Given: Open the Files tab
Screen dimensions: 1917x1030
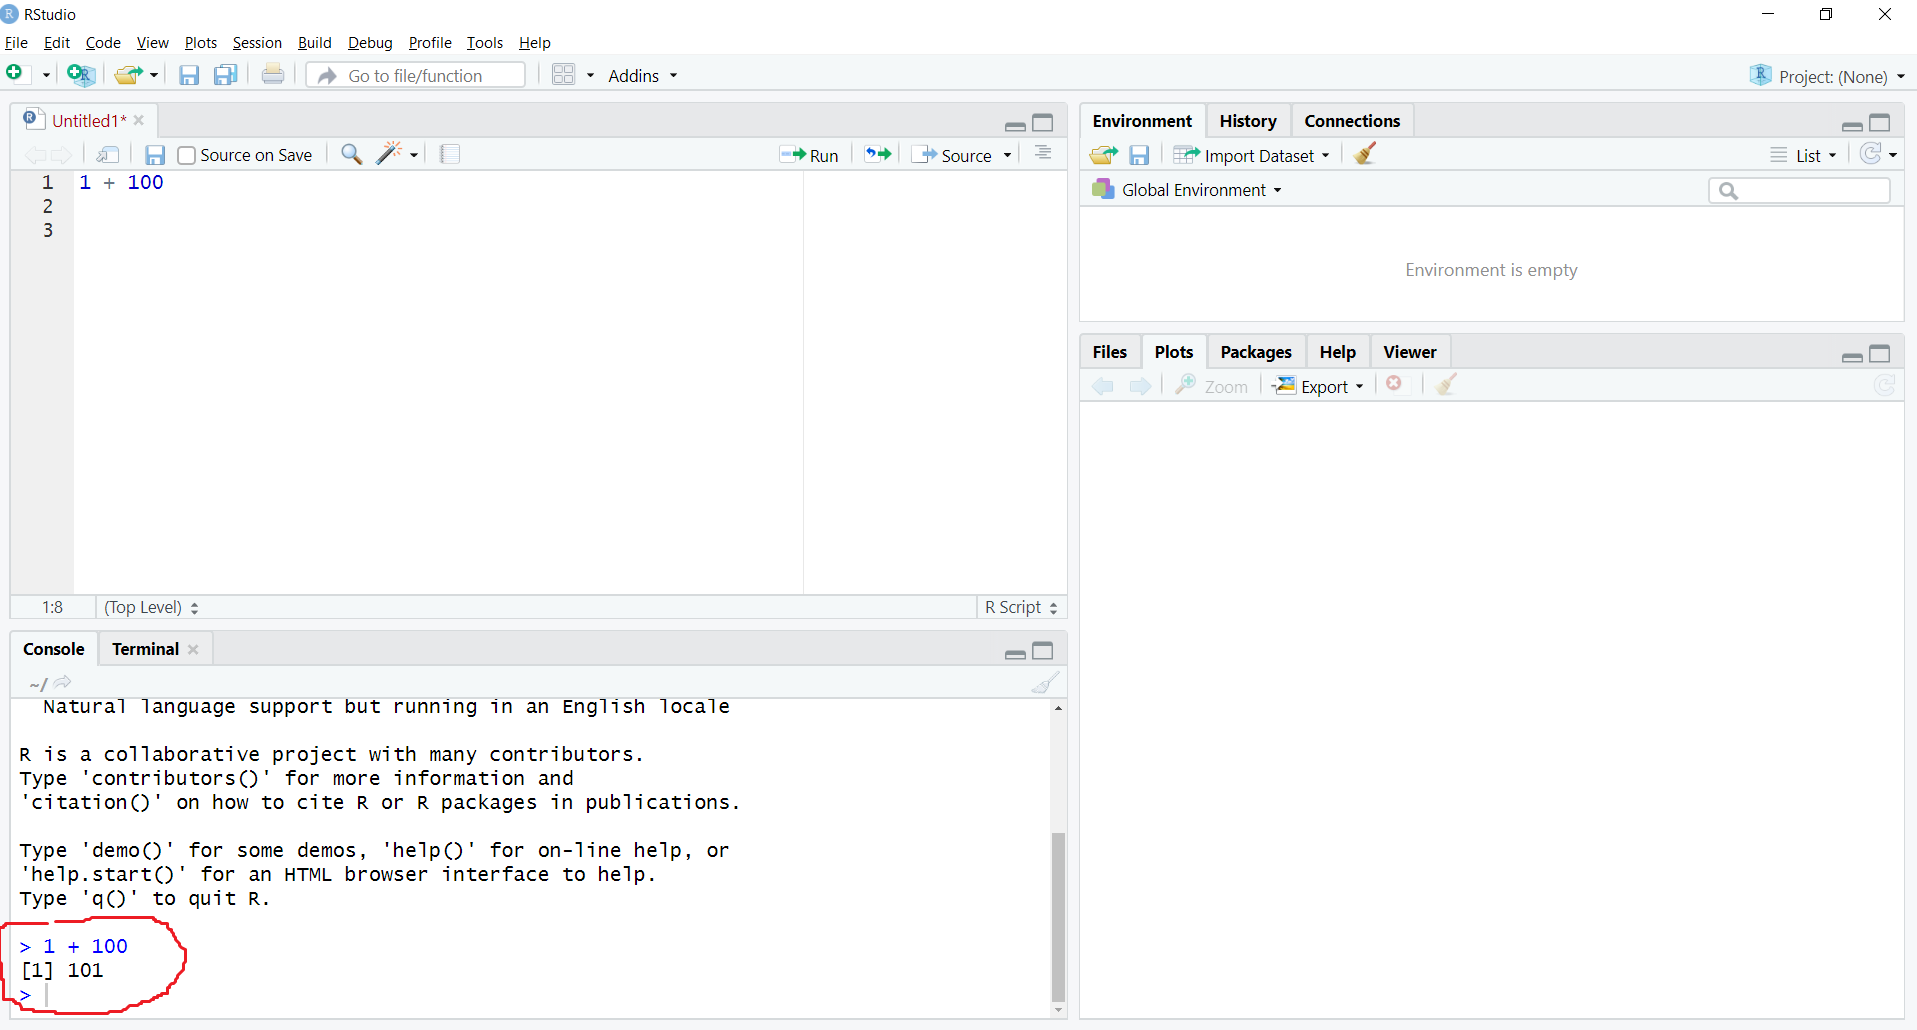Looking at the screenshot, I should click(x=1109, y=352).
